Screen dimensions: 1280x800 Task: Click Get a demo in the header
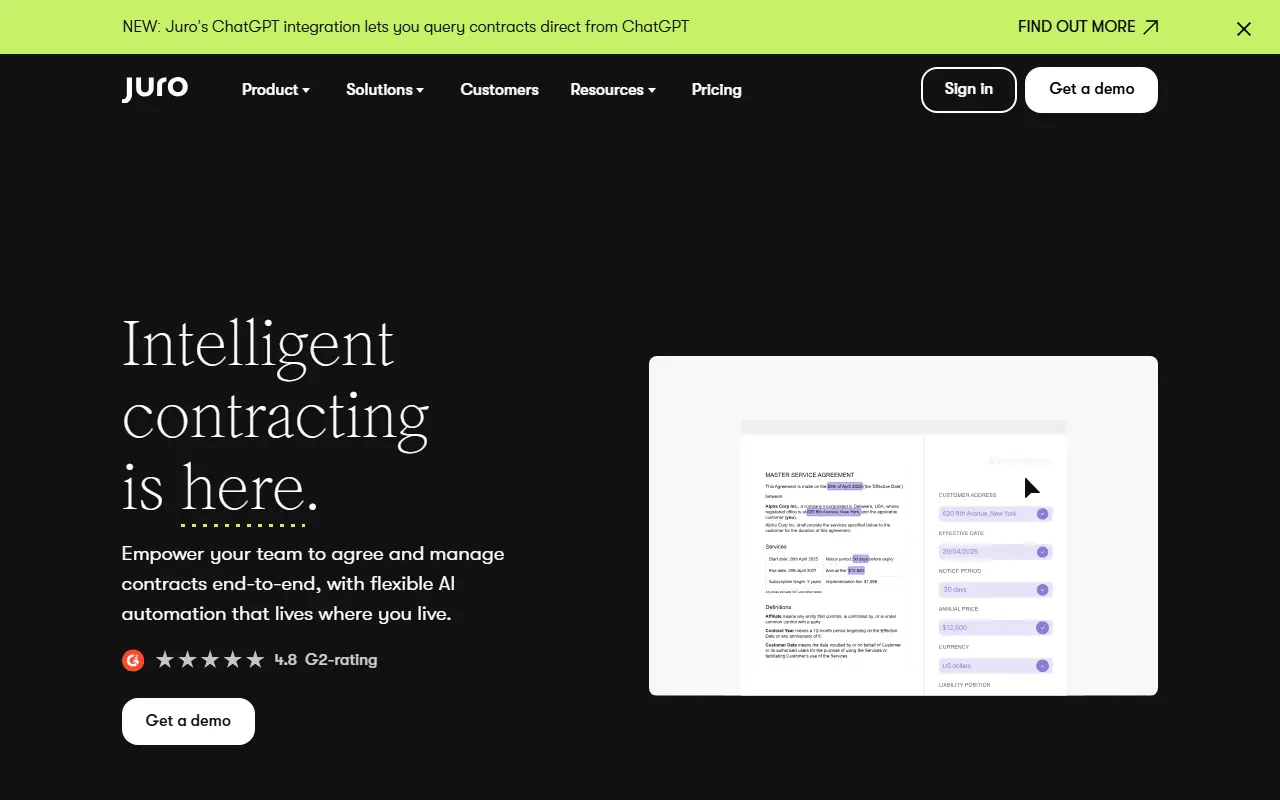(x=1090, y=89)
